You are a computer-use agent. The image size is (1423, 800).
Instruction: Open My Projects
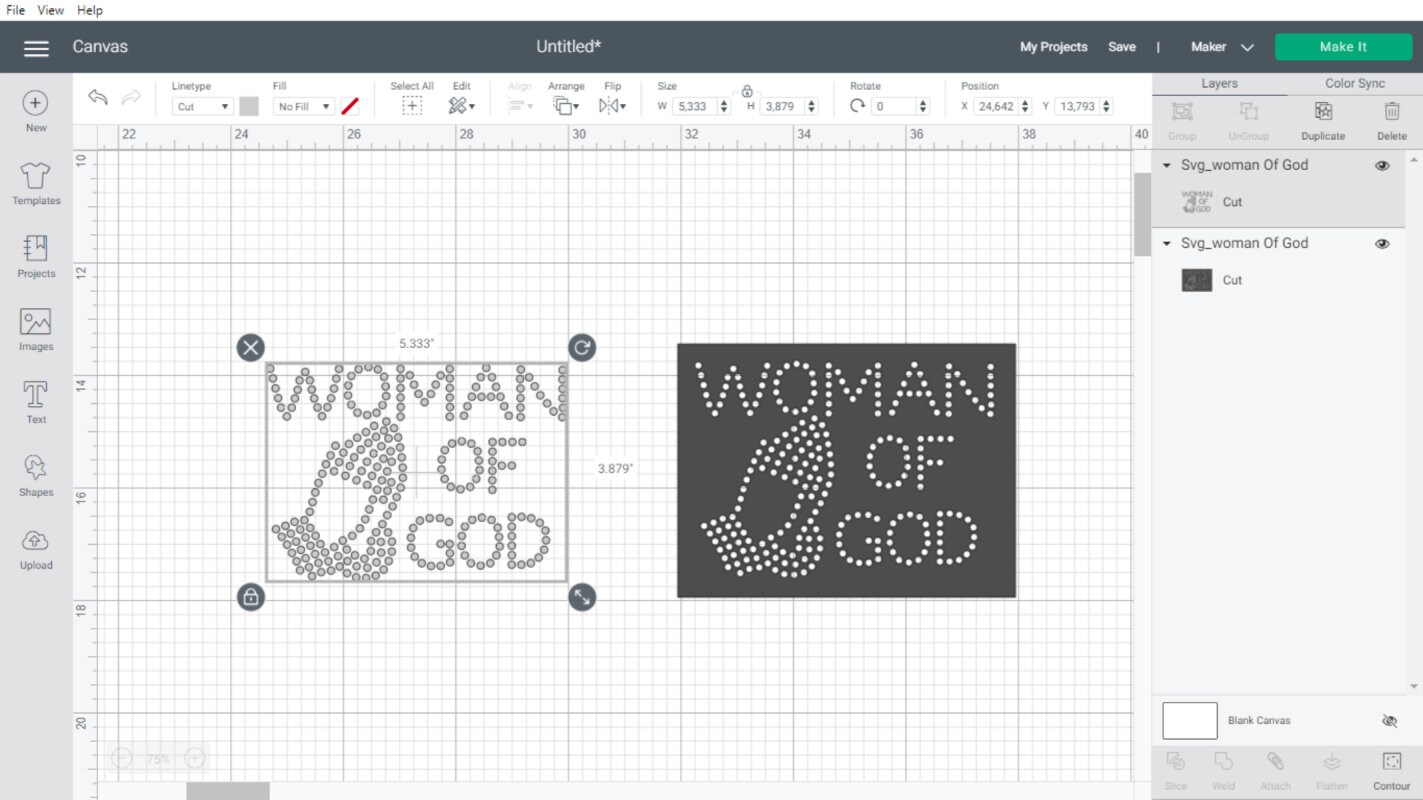(1053, 46)
